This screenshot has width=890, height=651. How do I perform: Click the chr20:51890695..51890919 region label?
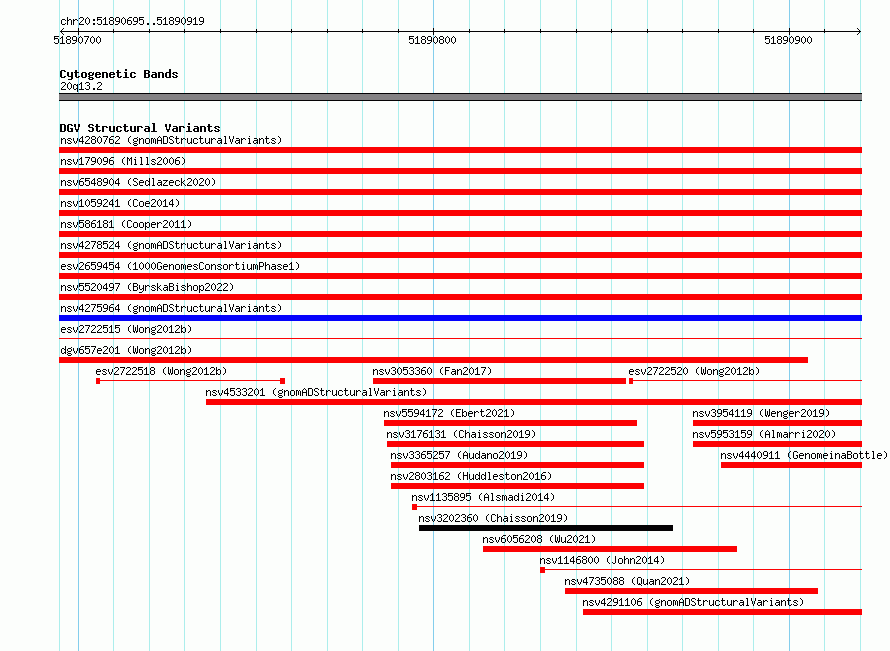132,21
